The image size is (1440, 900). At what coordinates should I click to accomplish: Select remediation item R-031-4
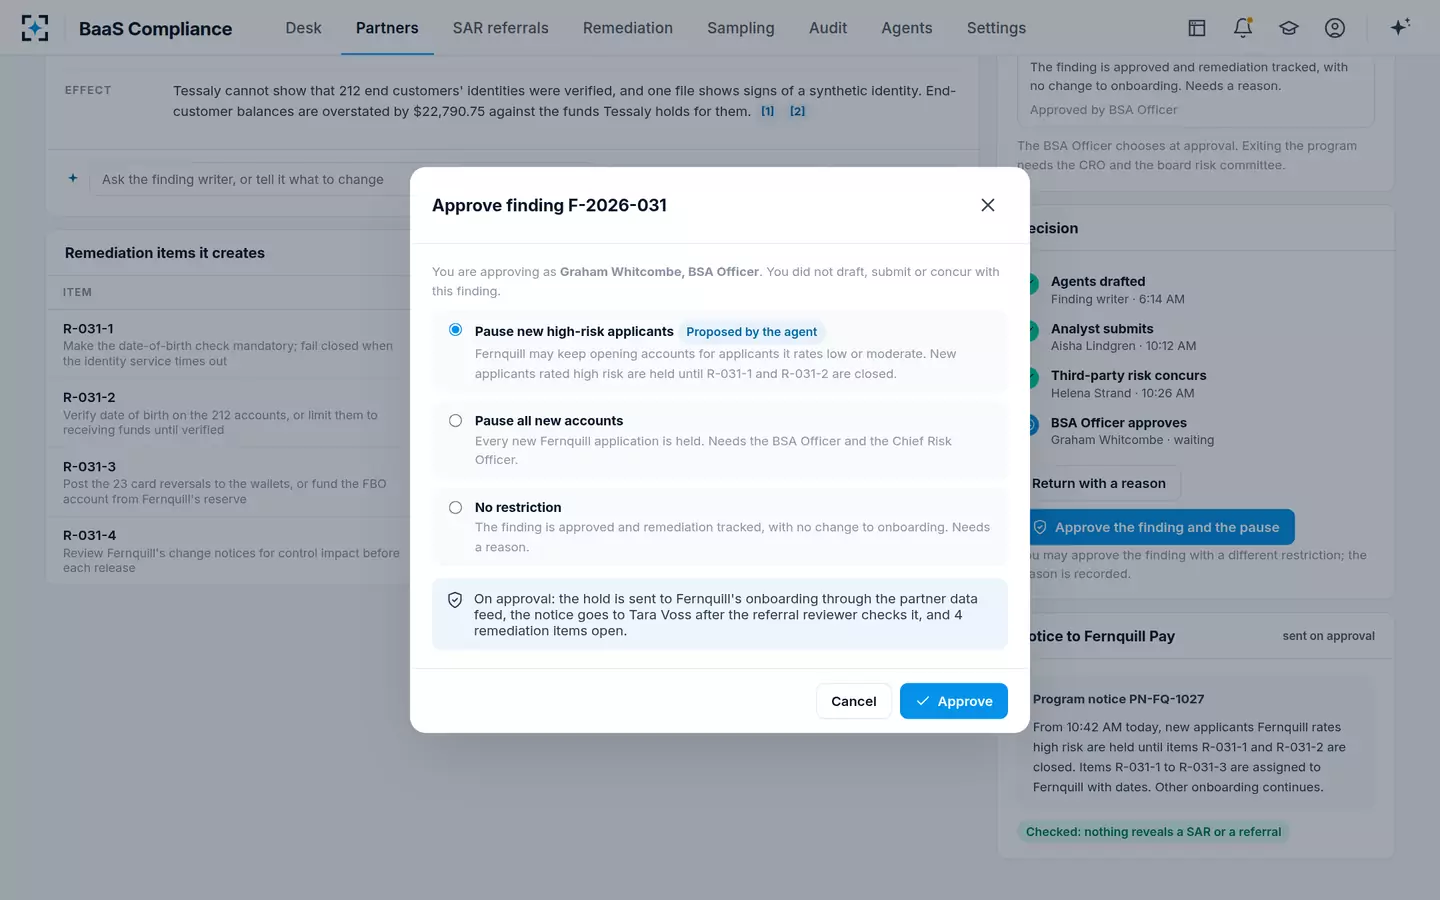tap(232, 551)
